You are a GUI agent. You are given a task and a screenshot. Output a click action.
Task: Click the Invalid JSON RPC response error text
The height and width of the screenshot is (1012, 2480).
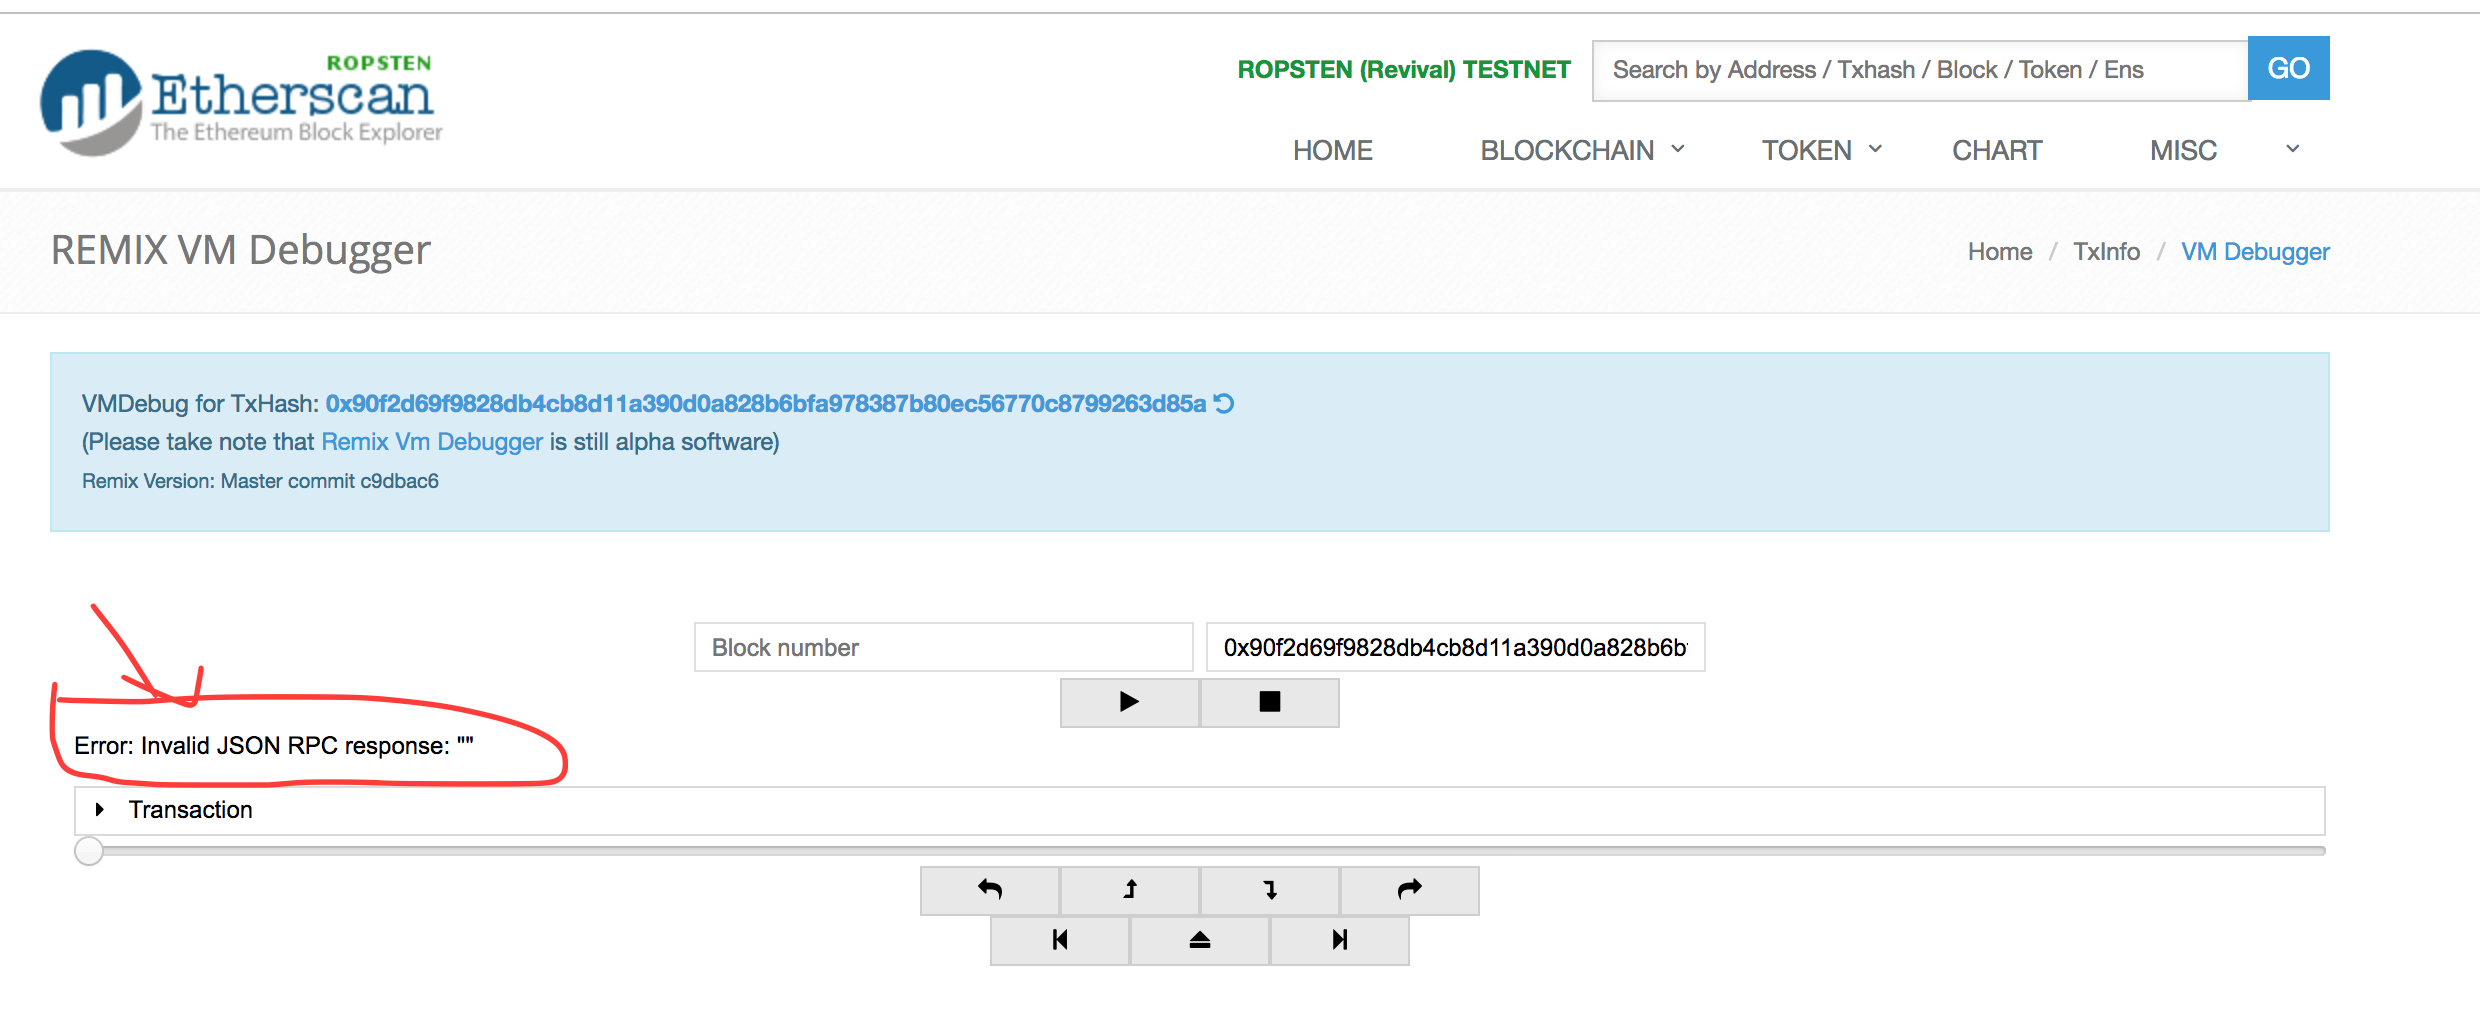coord(274,745)
